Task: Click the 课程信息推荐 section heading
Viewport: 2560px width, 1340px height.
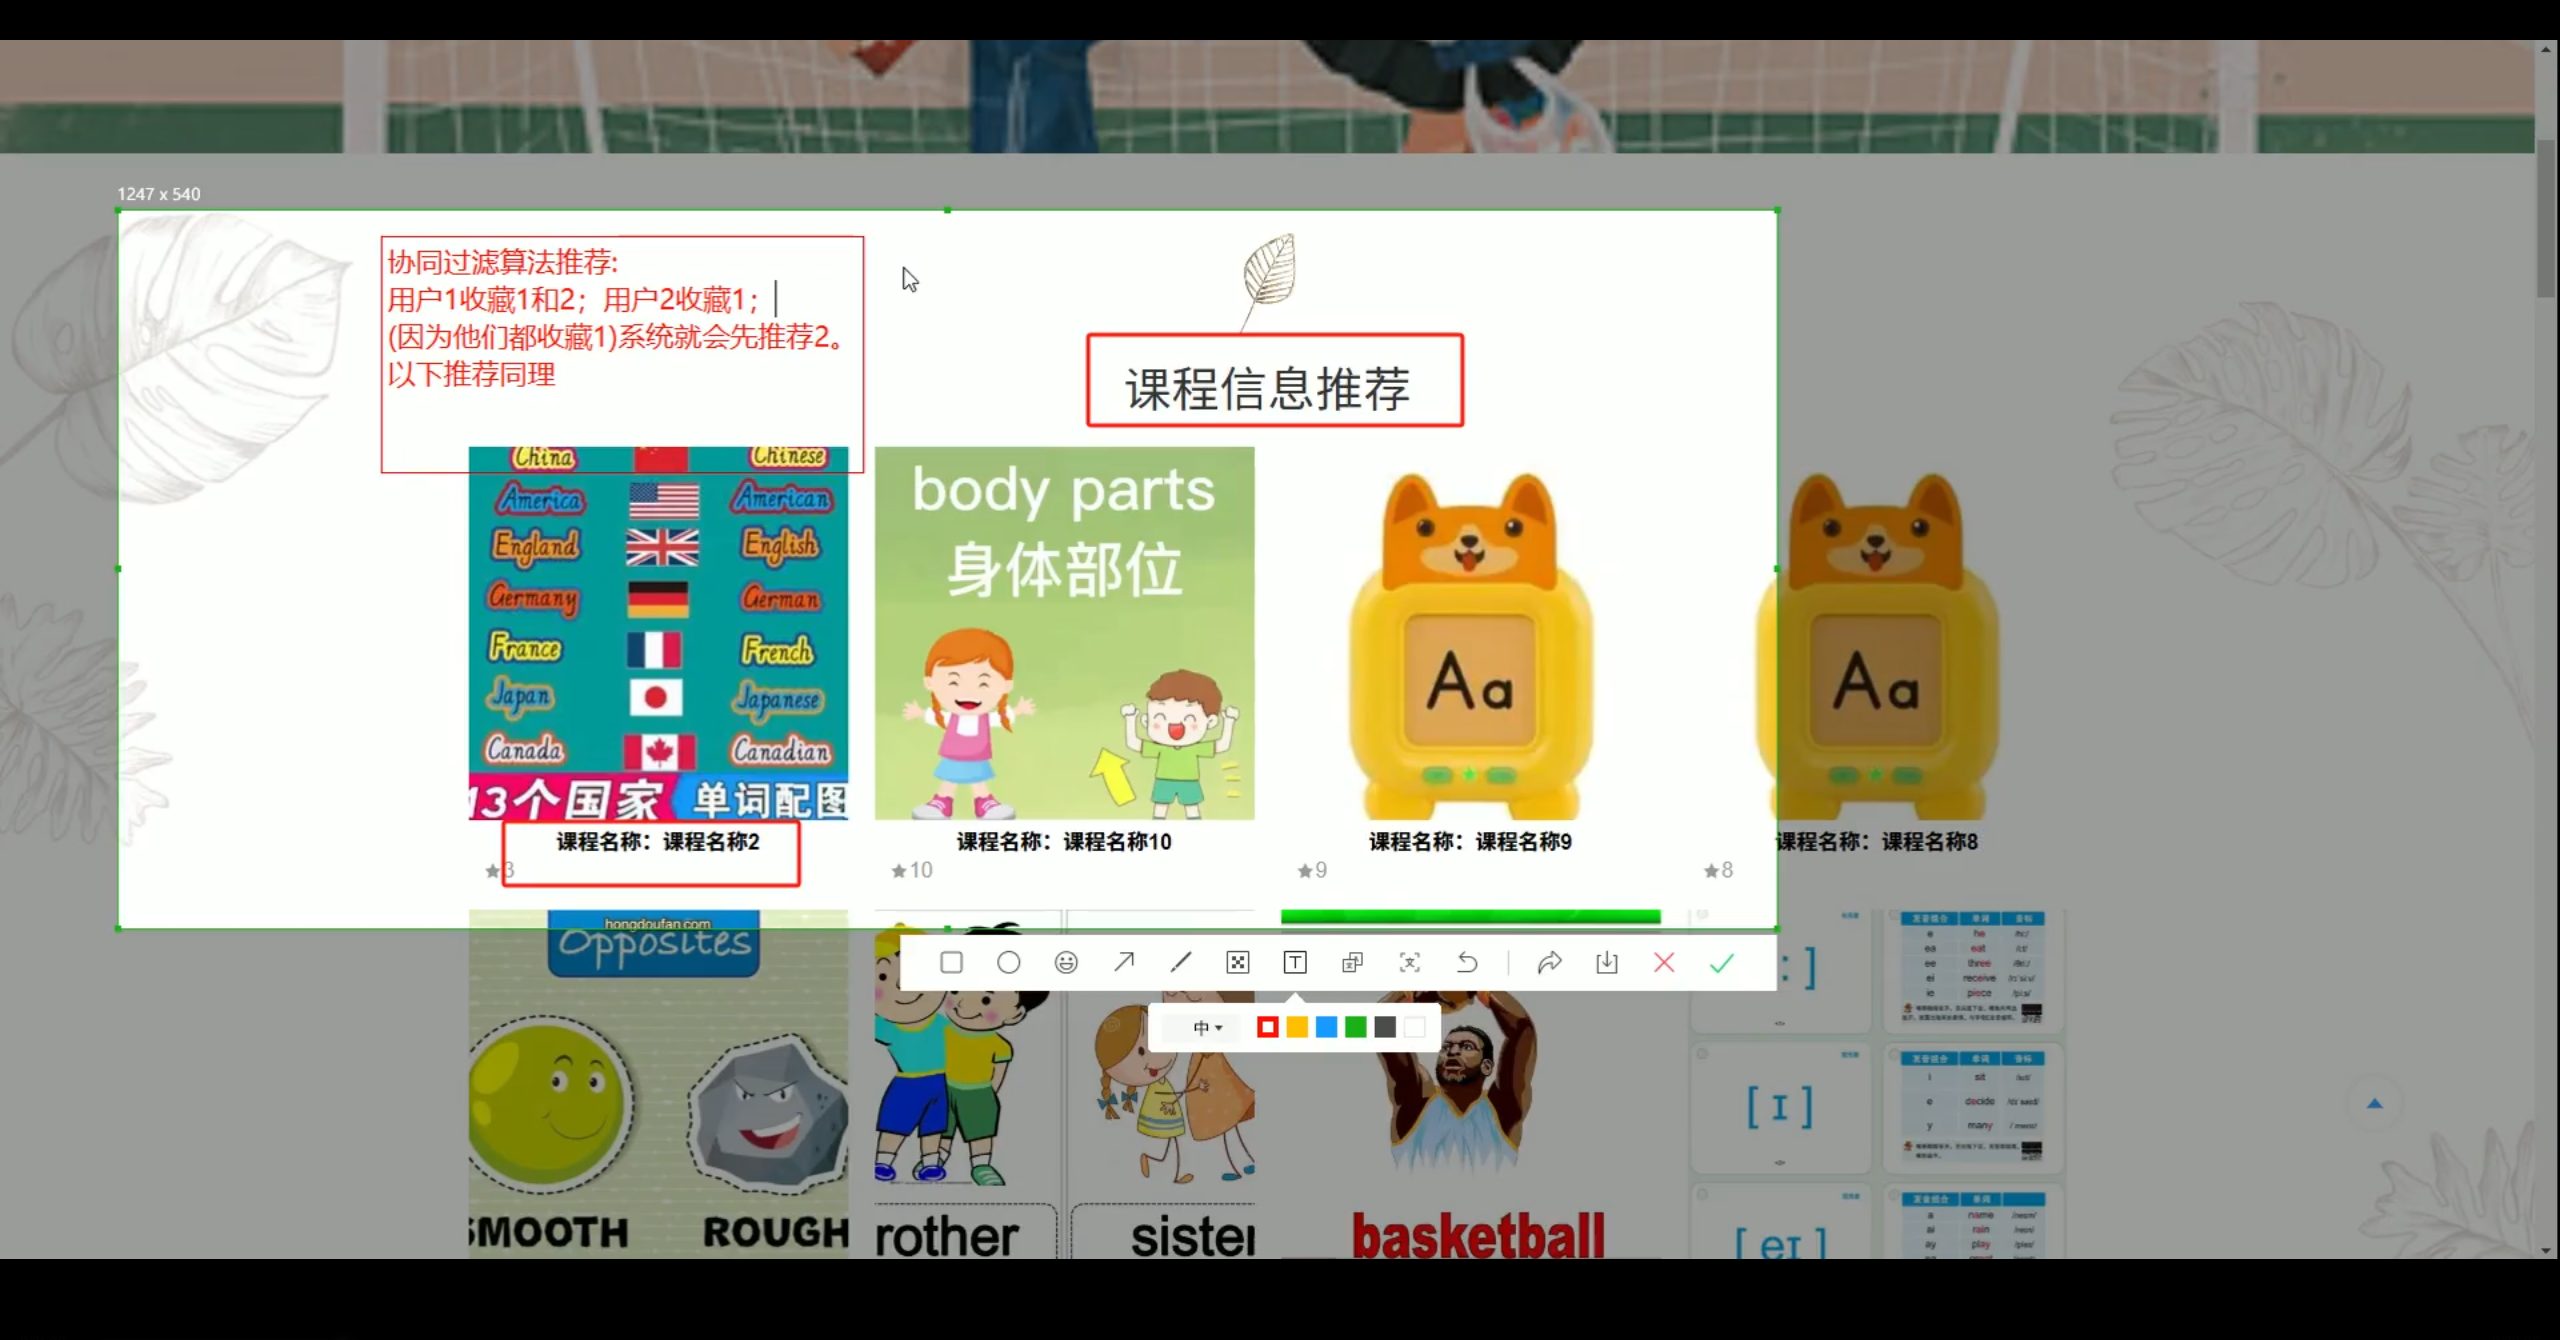Action: click(x=1268, y=389)
